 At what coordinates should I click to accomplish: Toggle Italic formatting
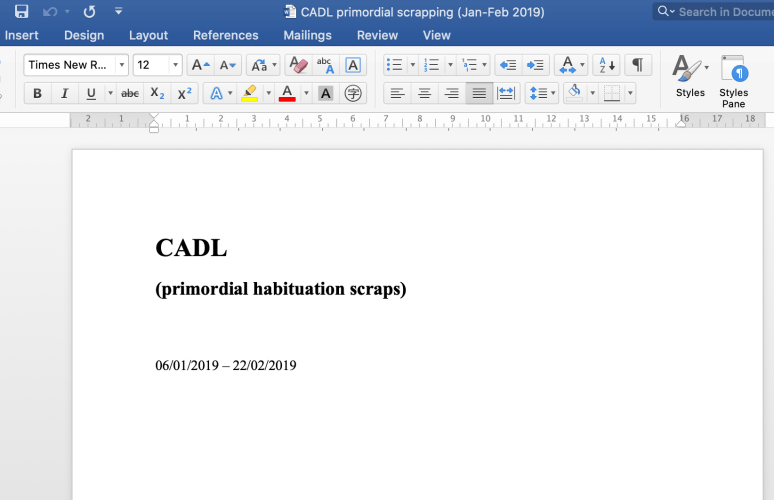(x=64, y=93)
